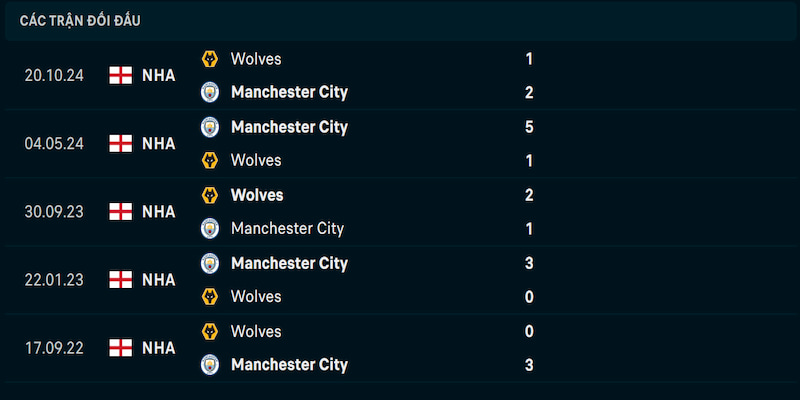The width and height of the screenshot is (800, 400).
Task: Click England flag next to 30.09.23
Action: point(120,212)
